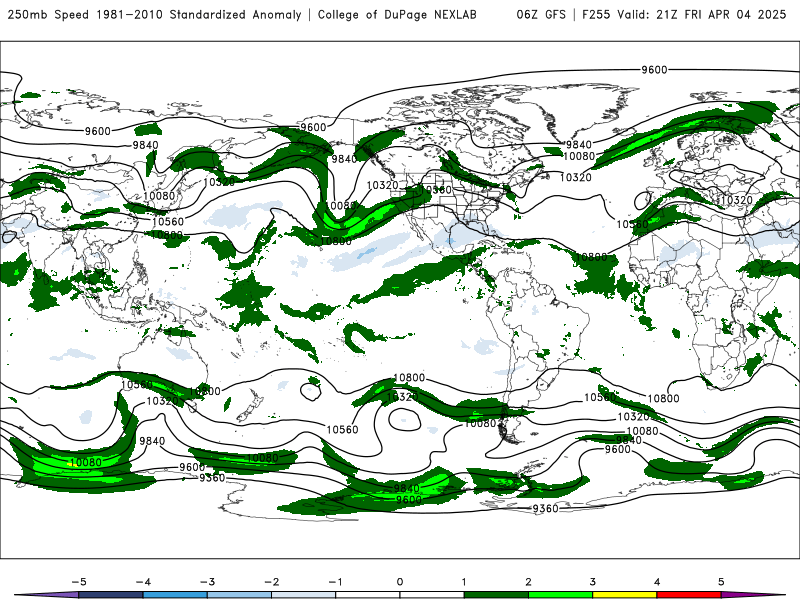
Task: Select the blue -4 to -3 colorbar segment
Action: coord(175,595)
